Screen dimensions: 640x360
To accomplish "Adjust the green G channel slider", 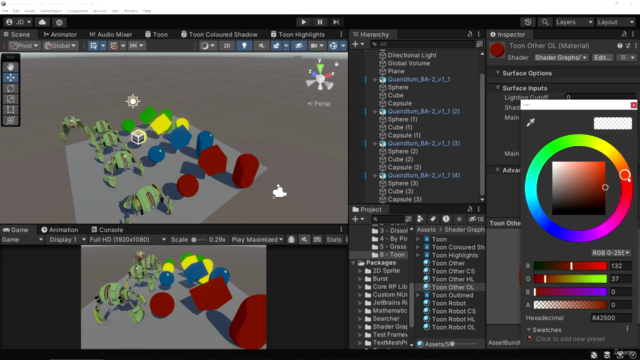I will coord(570,279).
